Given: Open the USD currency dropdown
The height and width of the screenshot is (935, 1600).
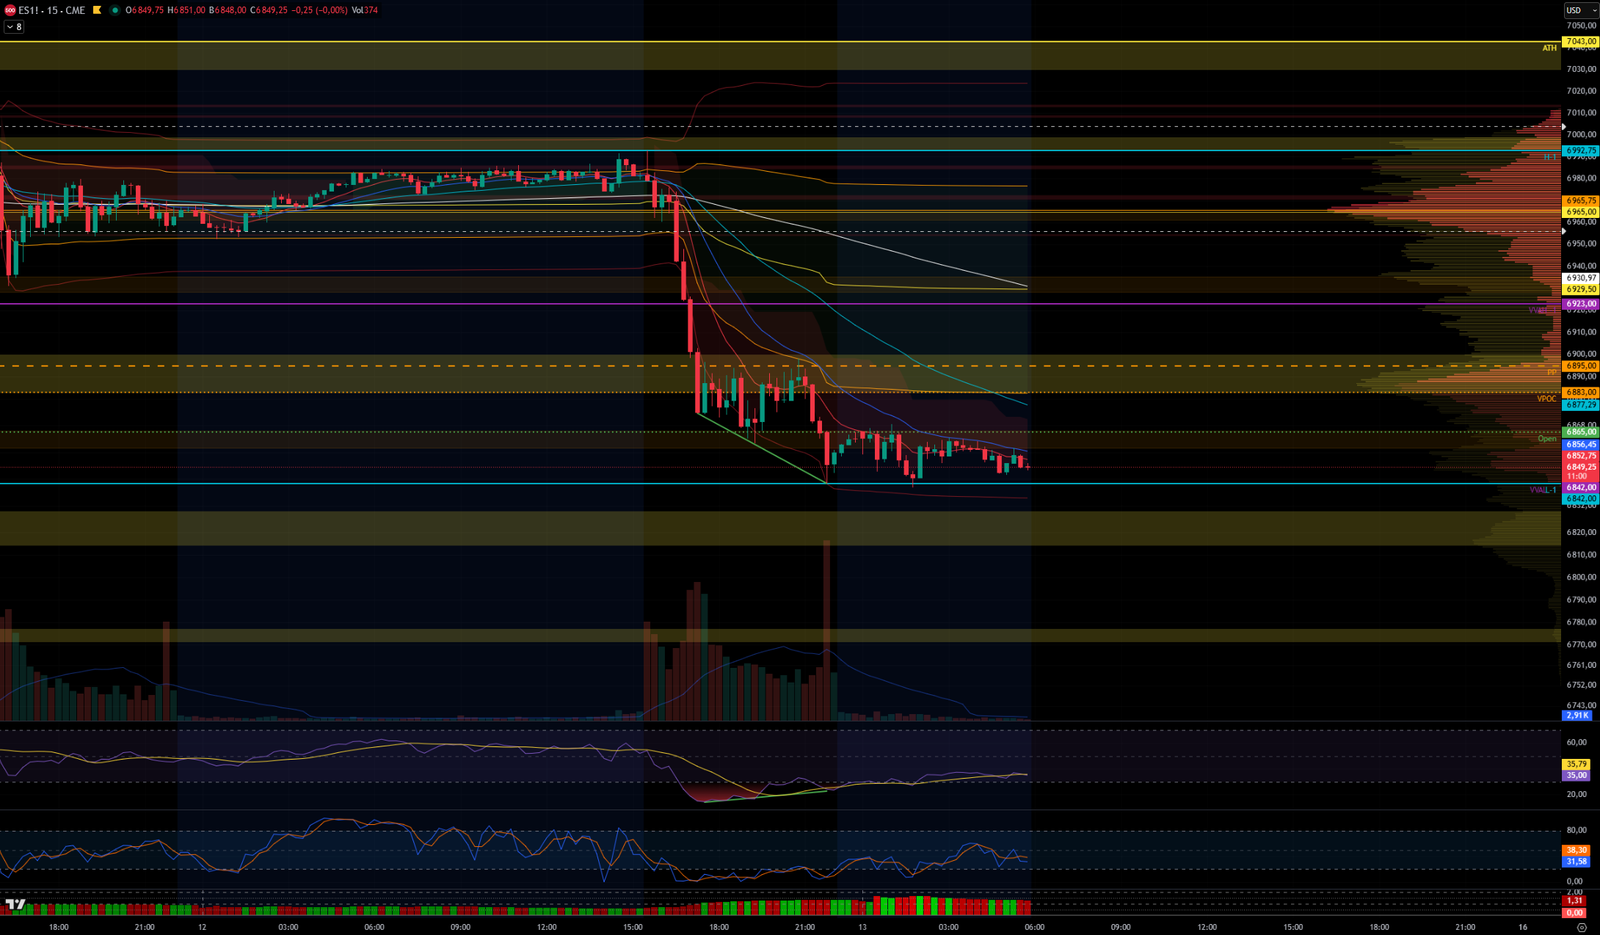Looking at the screenshot, I should pos(1580,10).
